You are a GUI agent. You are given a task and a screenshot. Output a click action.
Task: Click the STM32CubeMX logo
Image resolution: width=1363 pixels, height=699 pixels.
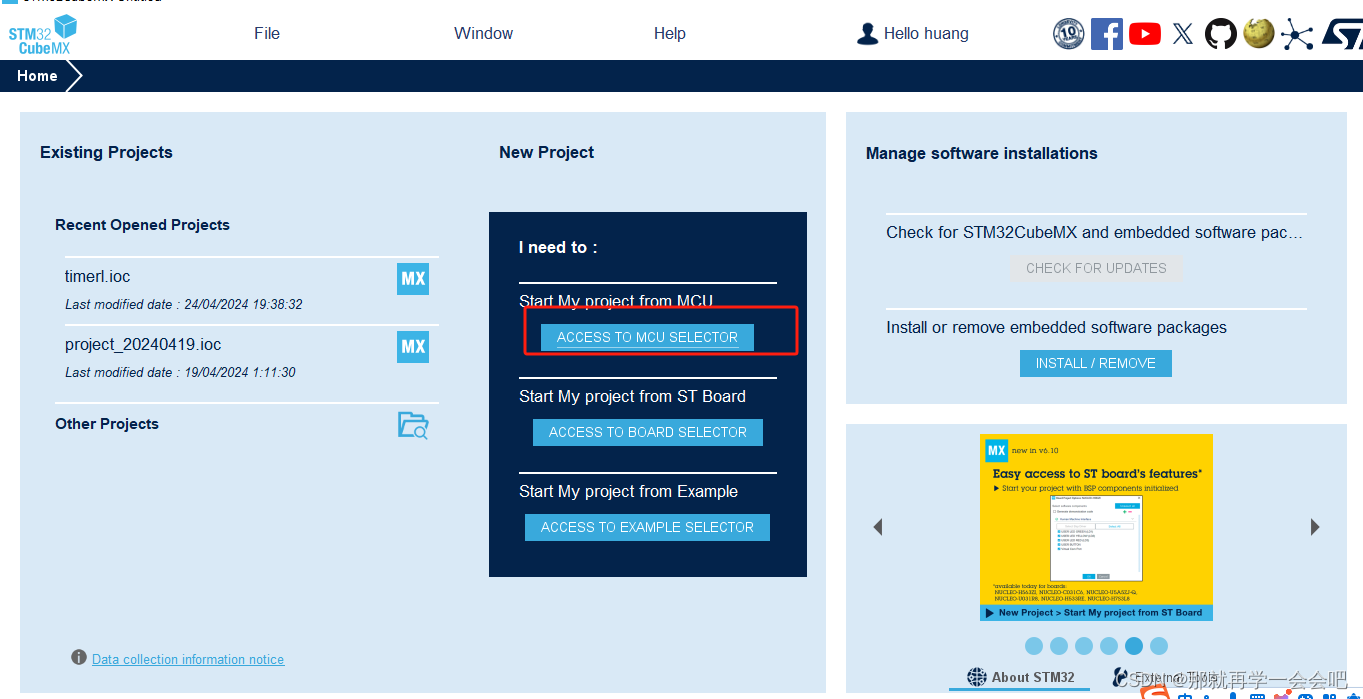pyautogui.click(x=42, y=34)
